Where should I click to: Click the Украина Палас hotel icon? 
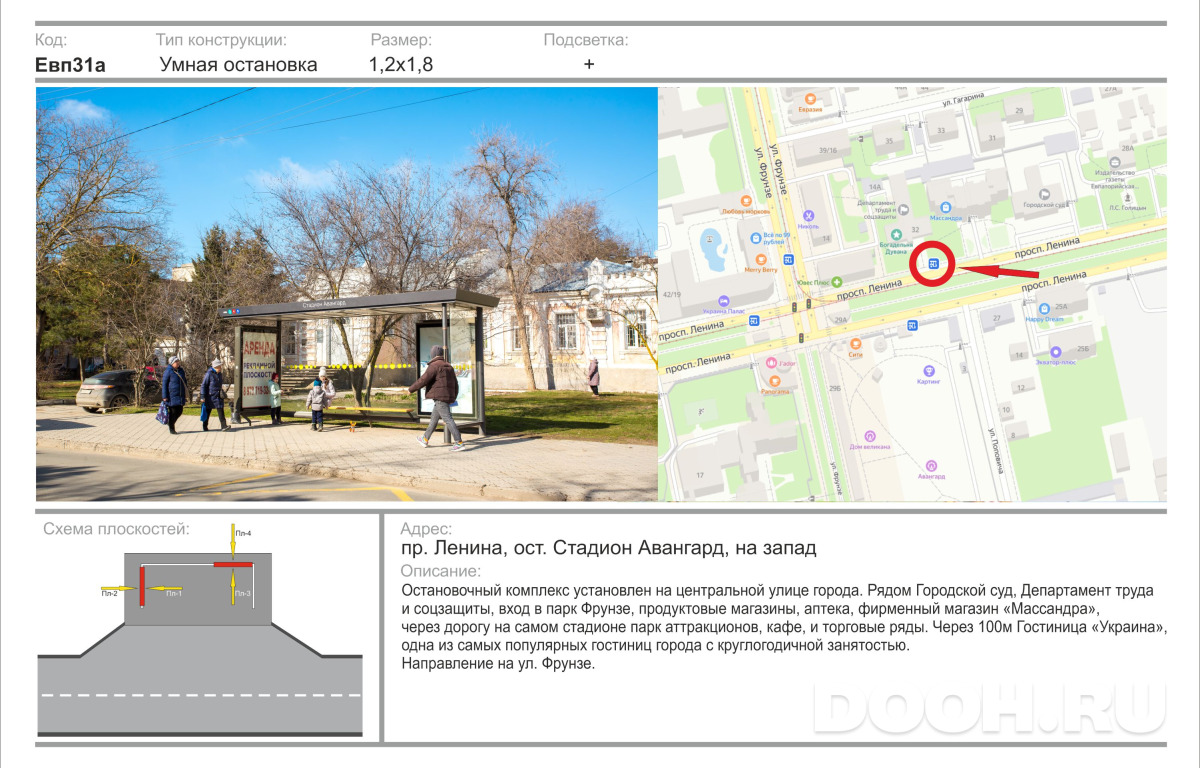point(722,300)
